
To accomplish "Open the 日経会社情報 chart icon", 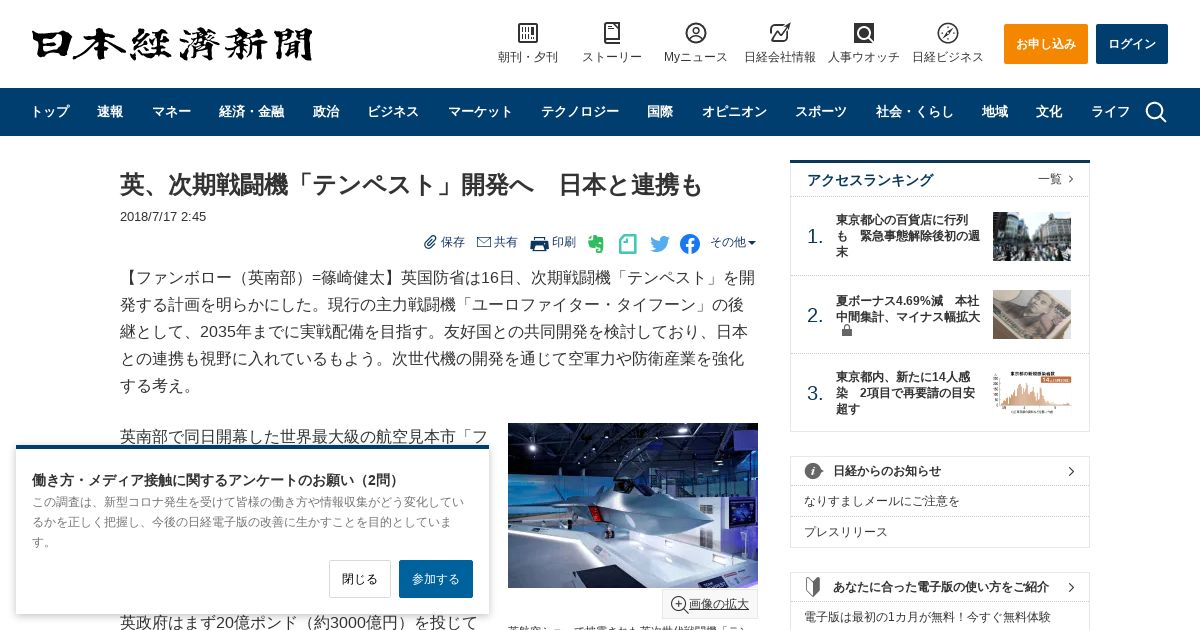I will [x=780, y=33].
